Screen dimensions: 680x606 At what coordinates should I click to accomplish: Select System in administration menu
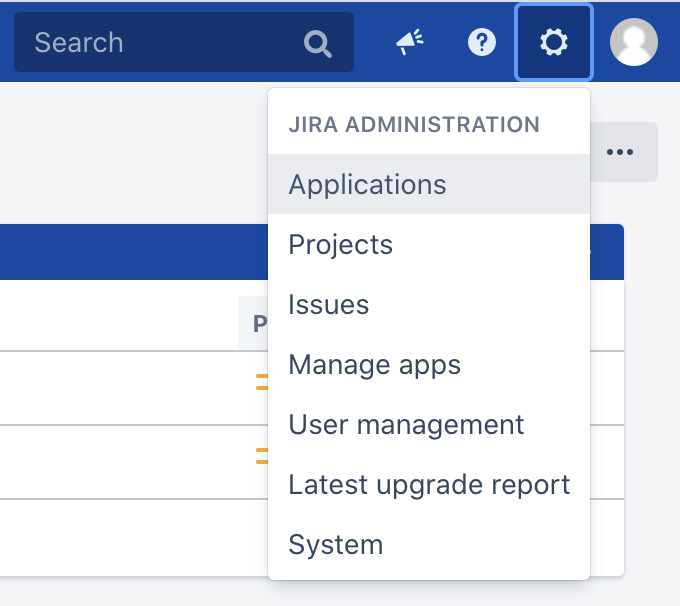pos(429,544)
